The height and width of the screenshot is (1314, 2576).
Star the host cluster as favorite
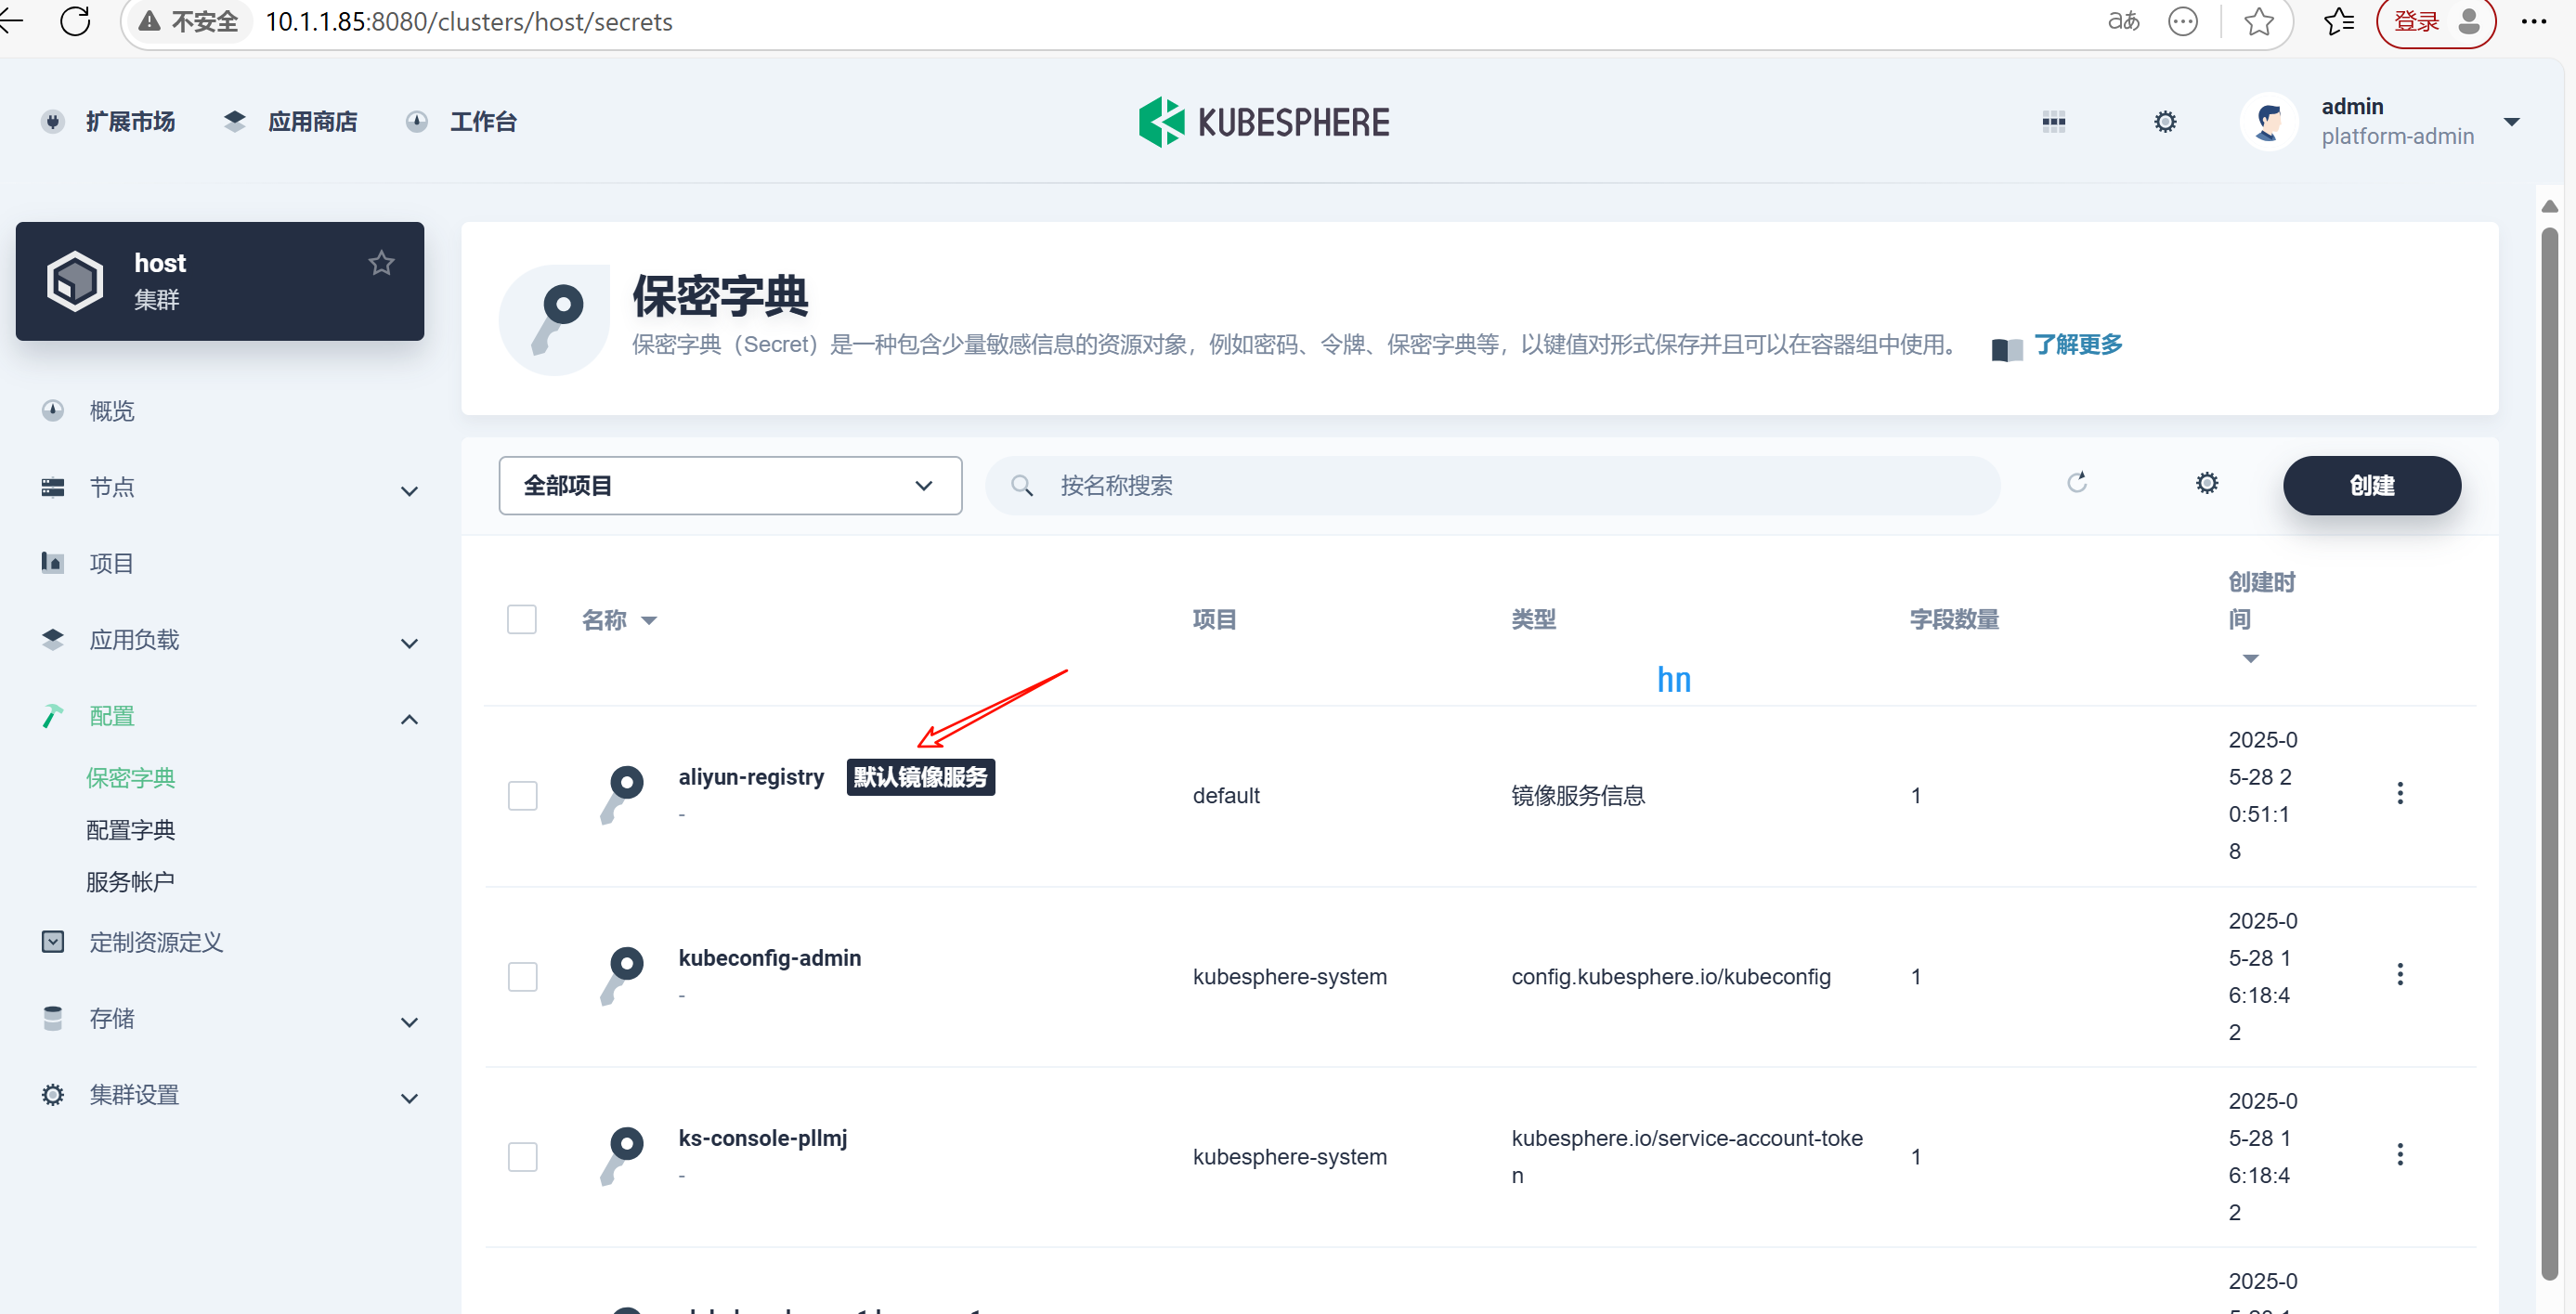click(381, 263)
